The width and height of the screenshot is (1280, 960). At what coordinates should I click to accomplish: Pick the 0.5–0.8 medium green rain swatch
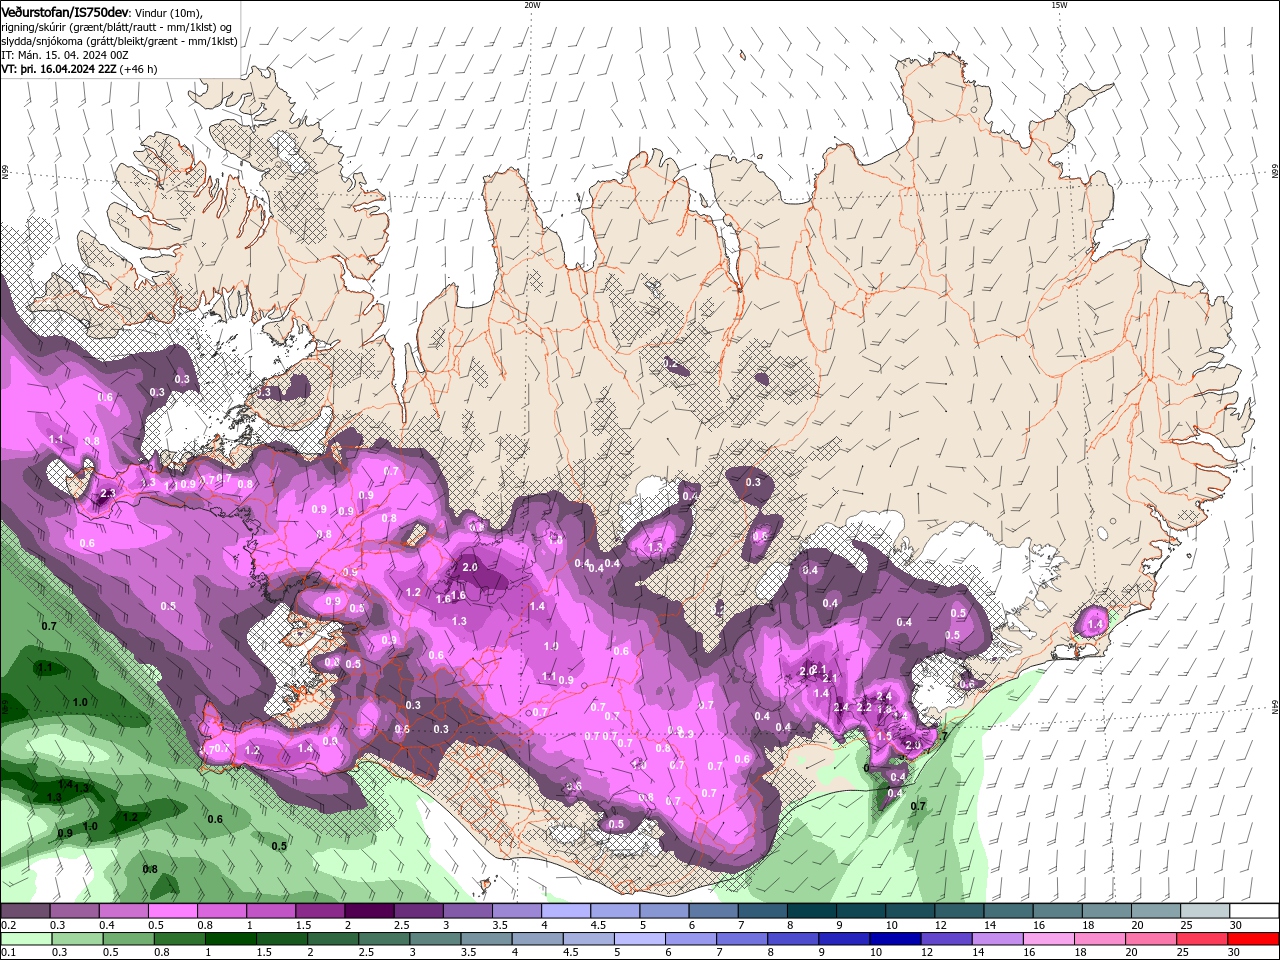tap(127, 939)
